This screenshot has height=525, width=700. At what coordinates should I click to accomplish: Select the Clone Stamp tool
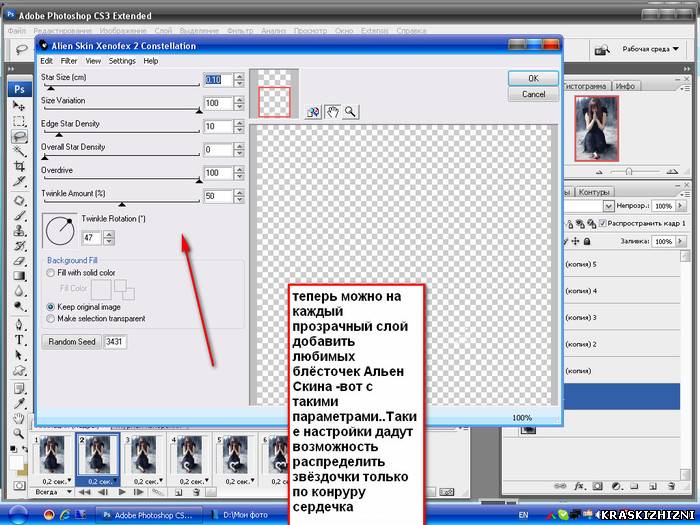19,231
